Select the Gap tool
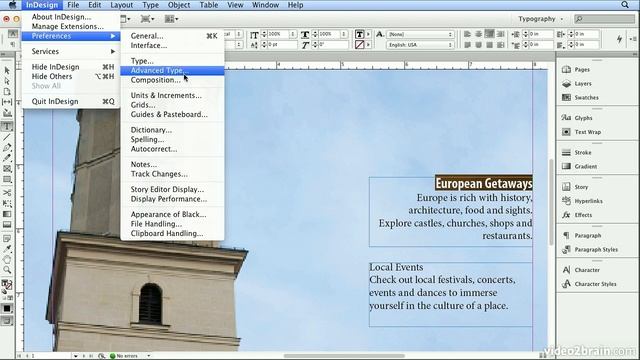Screen dimensions: 640x360 point(7,102)
